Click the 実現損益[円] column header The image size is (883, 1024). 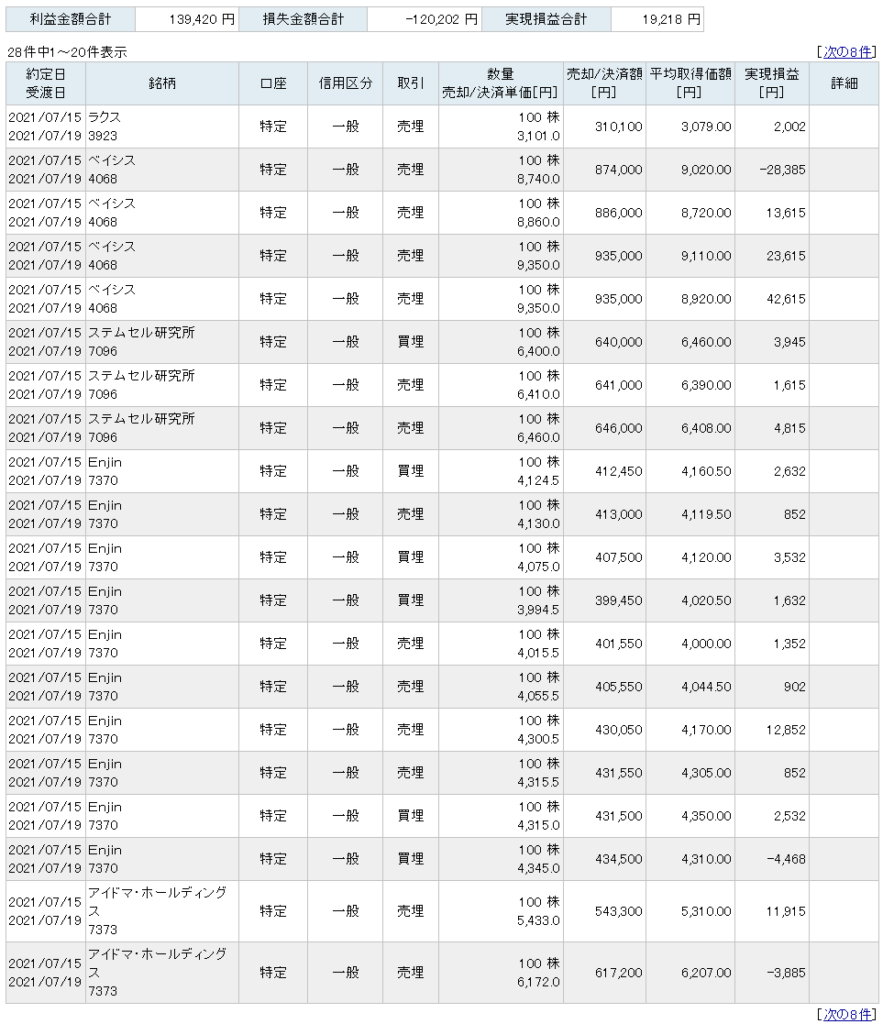click(x=772, y=84)
